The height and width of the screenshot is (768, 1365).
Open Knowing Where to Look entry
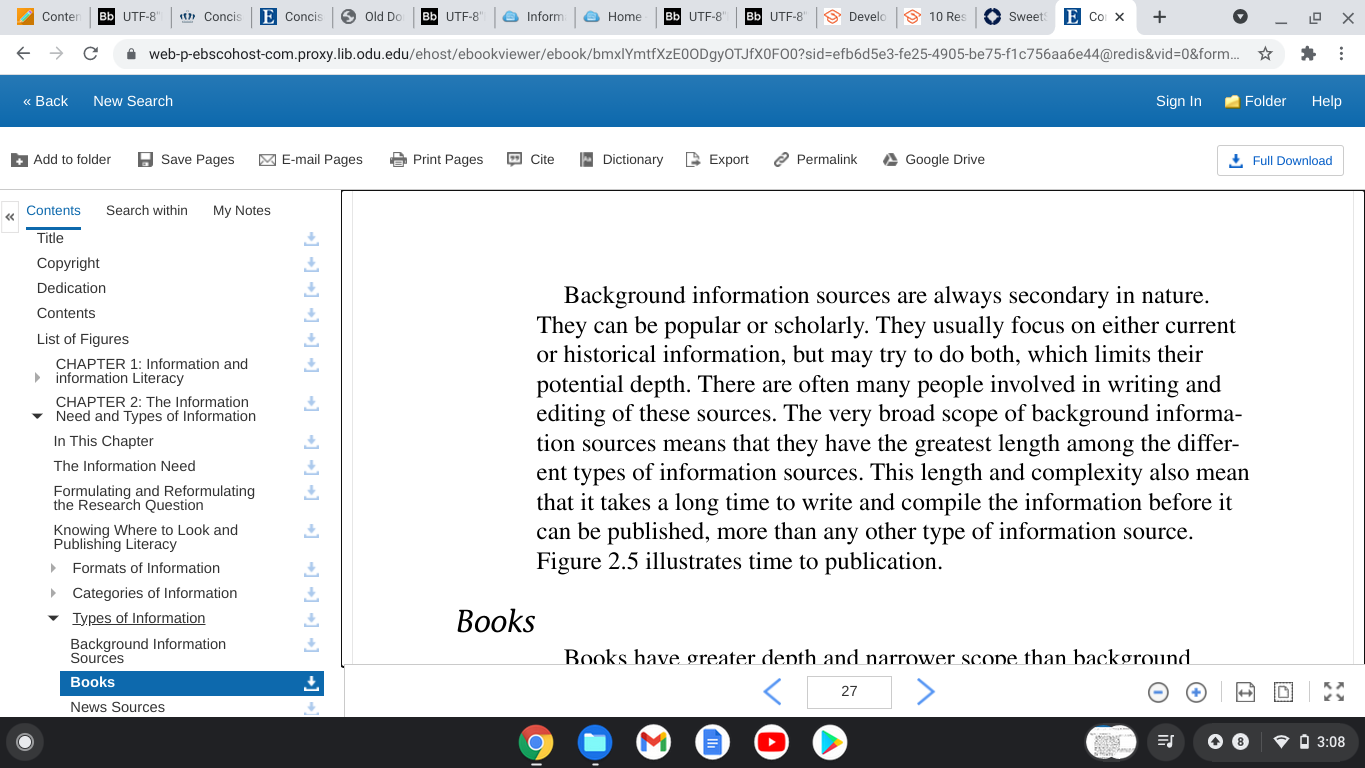tap(146, 537)
